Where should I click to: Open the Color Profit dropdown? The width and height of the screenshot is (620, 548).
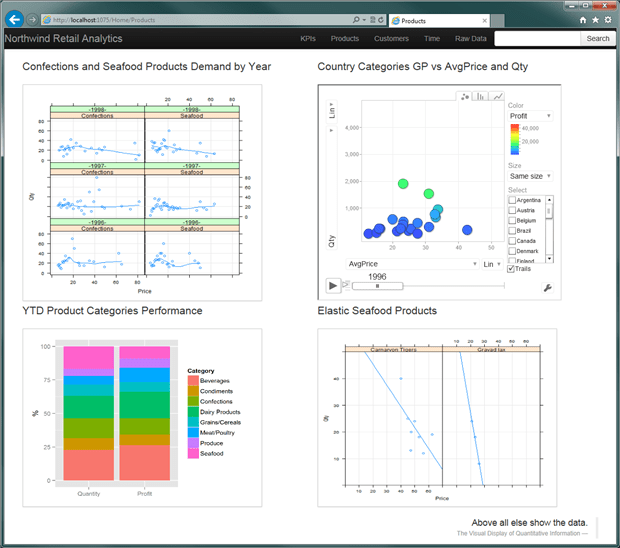coord(530,116)
